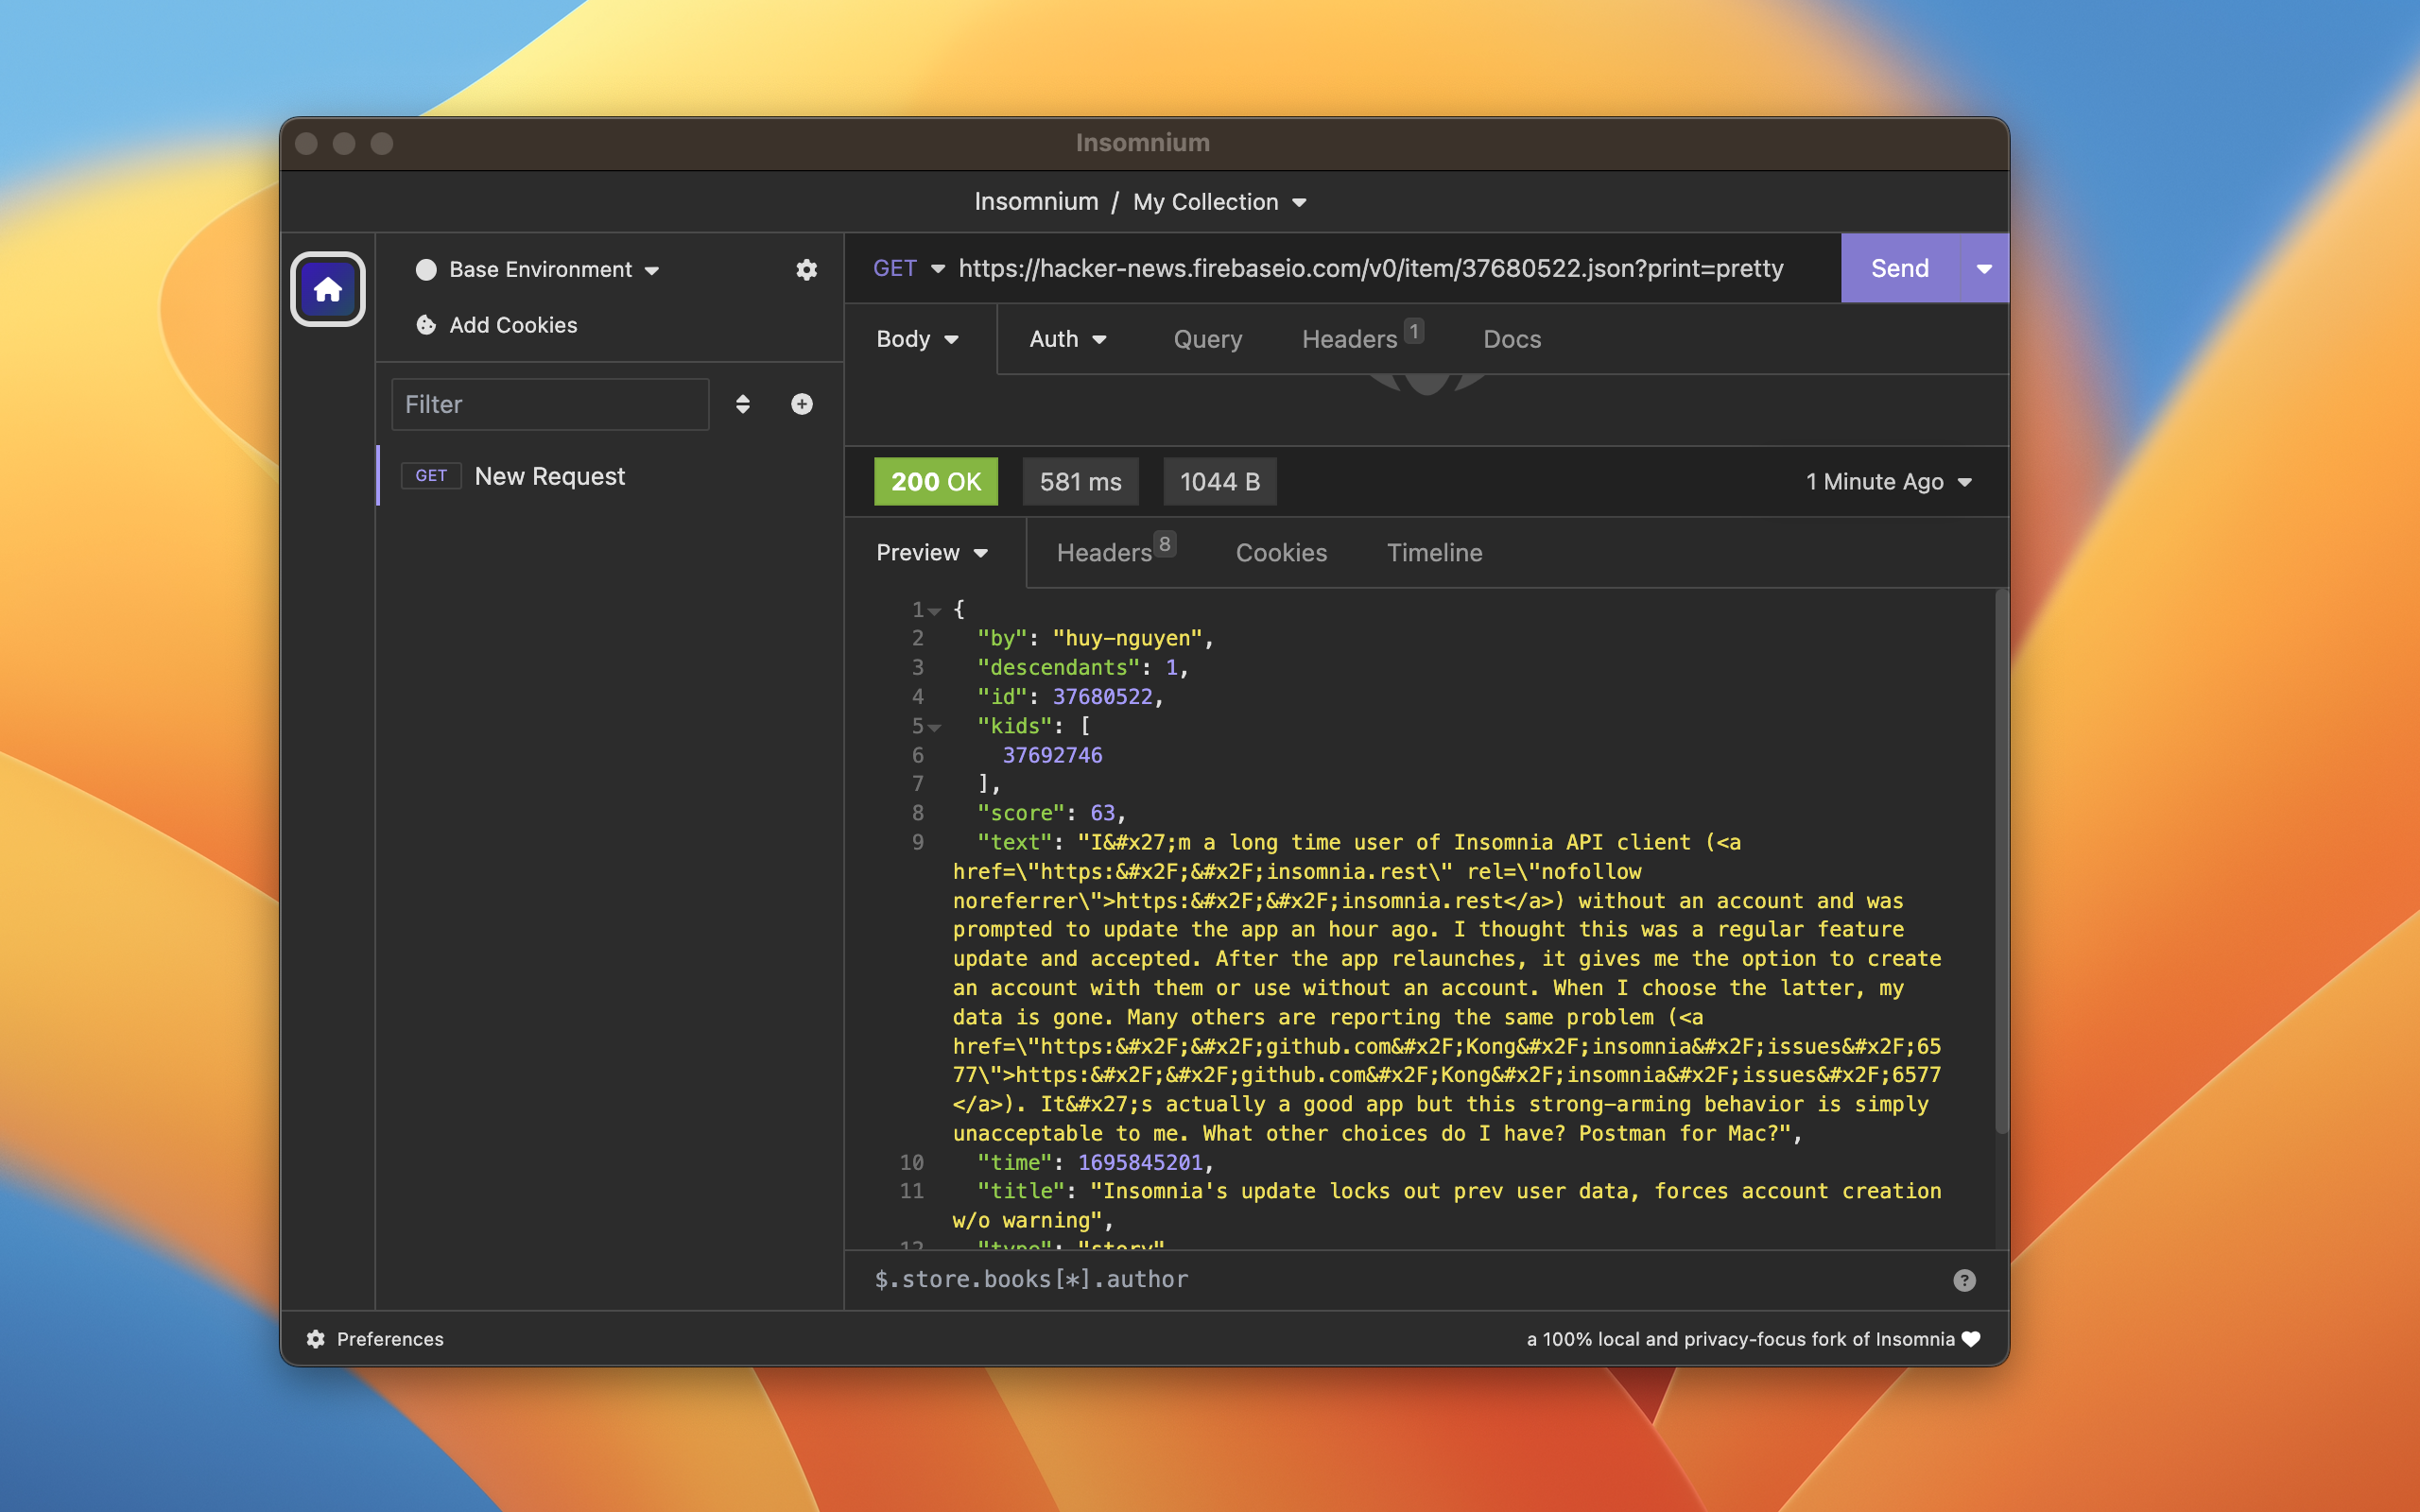Open response history 1 Minute Ago

tap(1888, 482)
